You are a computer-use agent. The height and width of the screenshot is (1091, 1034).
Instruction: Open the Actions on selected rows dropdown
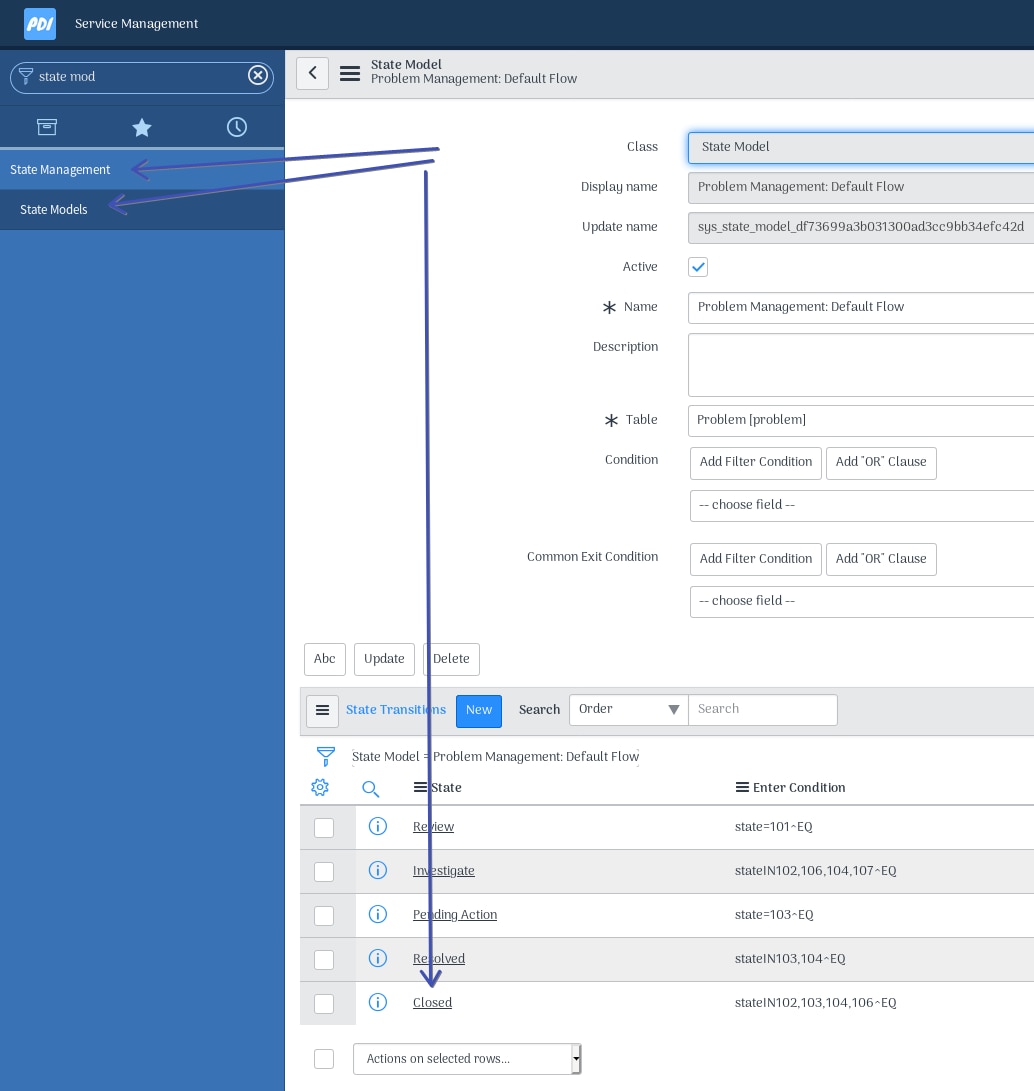466,1059
